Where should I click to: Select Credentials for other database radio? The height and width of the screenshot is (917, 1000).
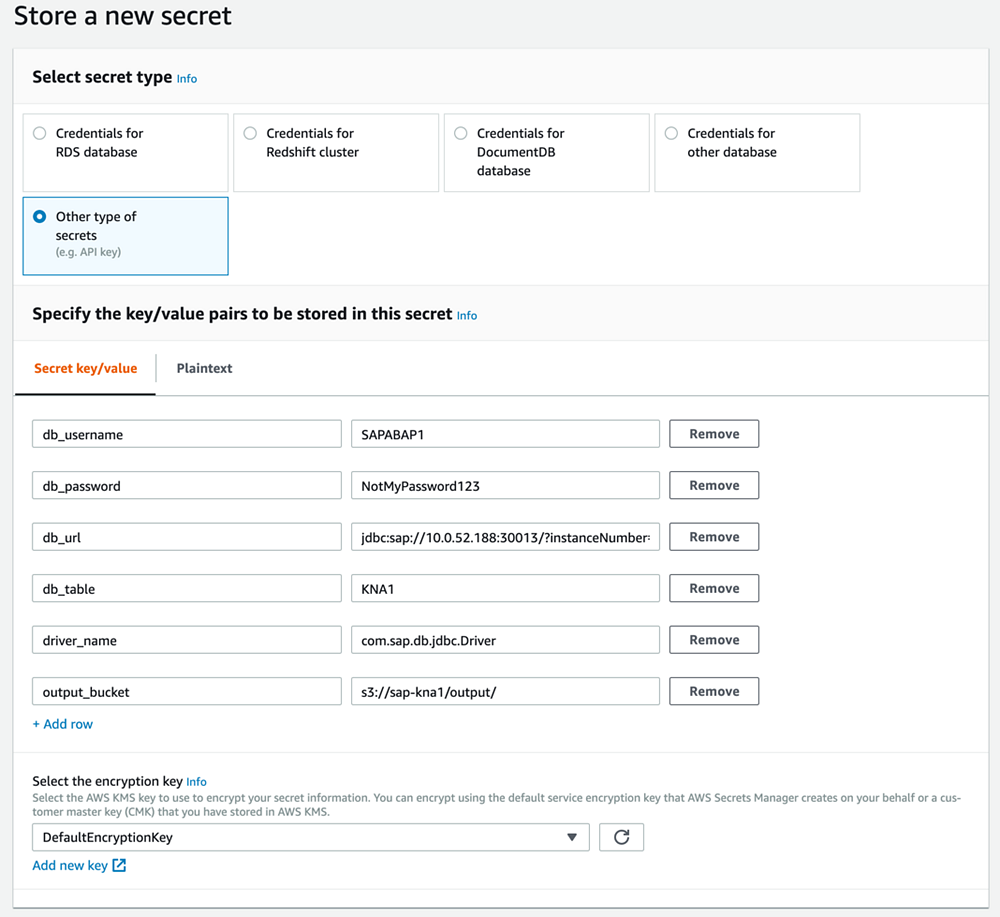point(671,133)
